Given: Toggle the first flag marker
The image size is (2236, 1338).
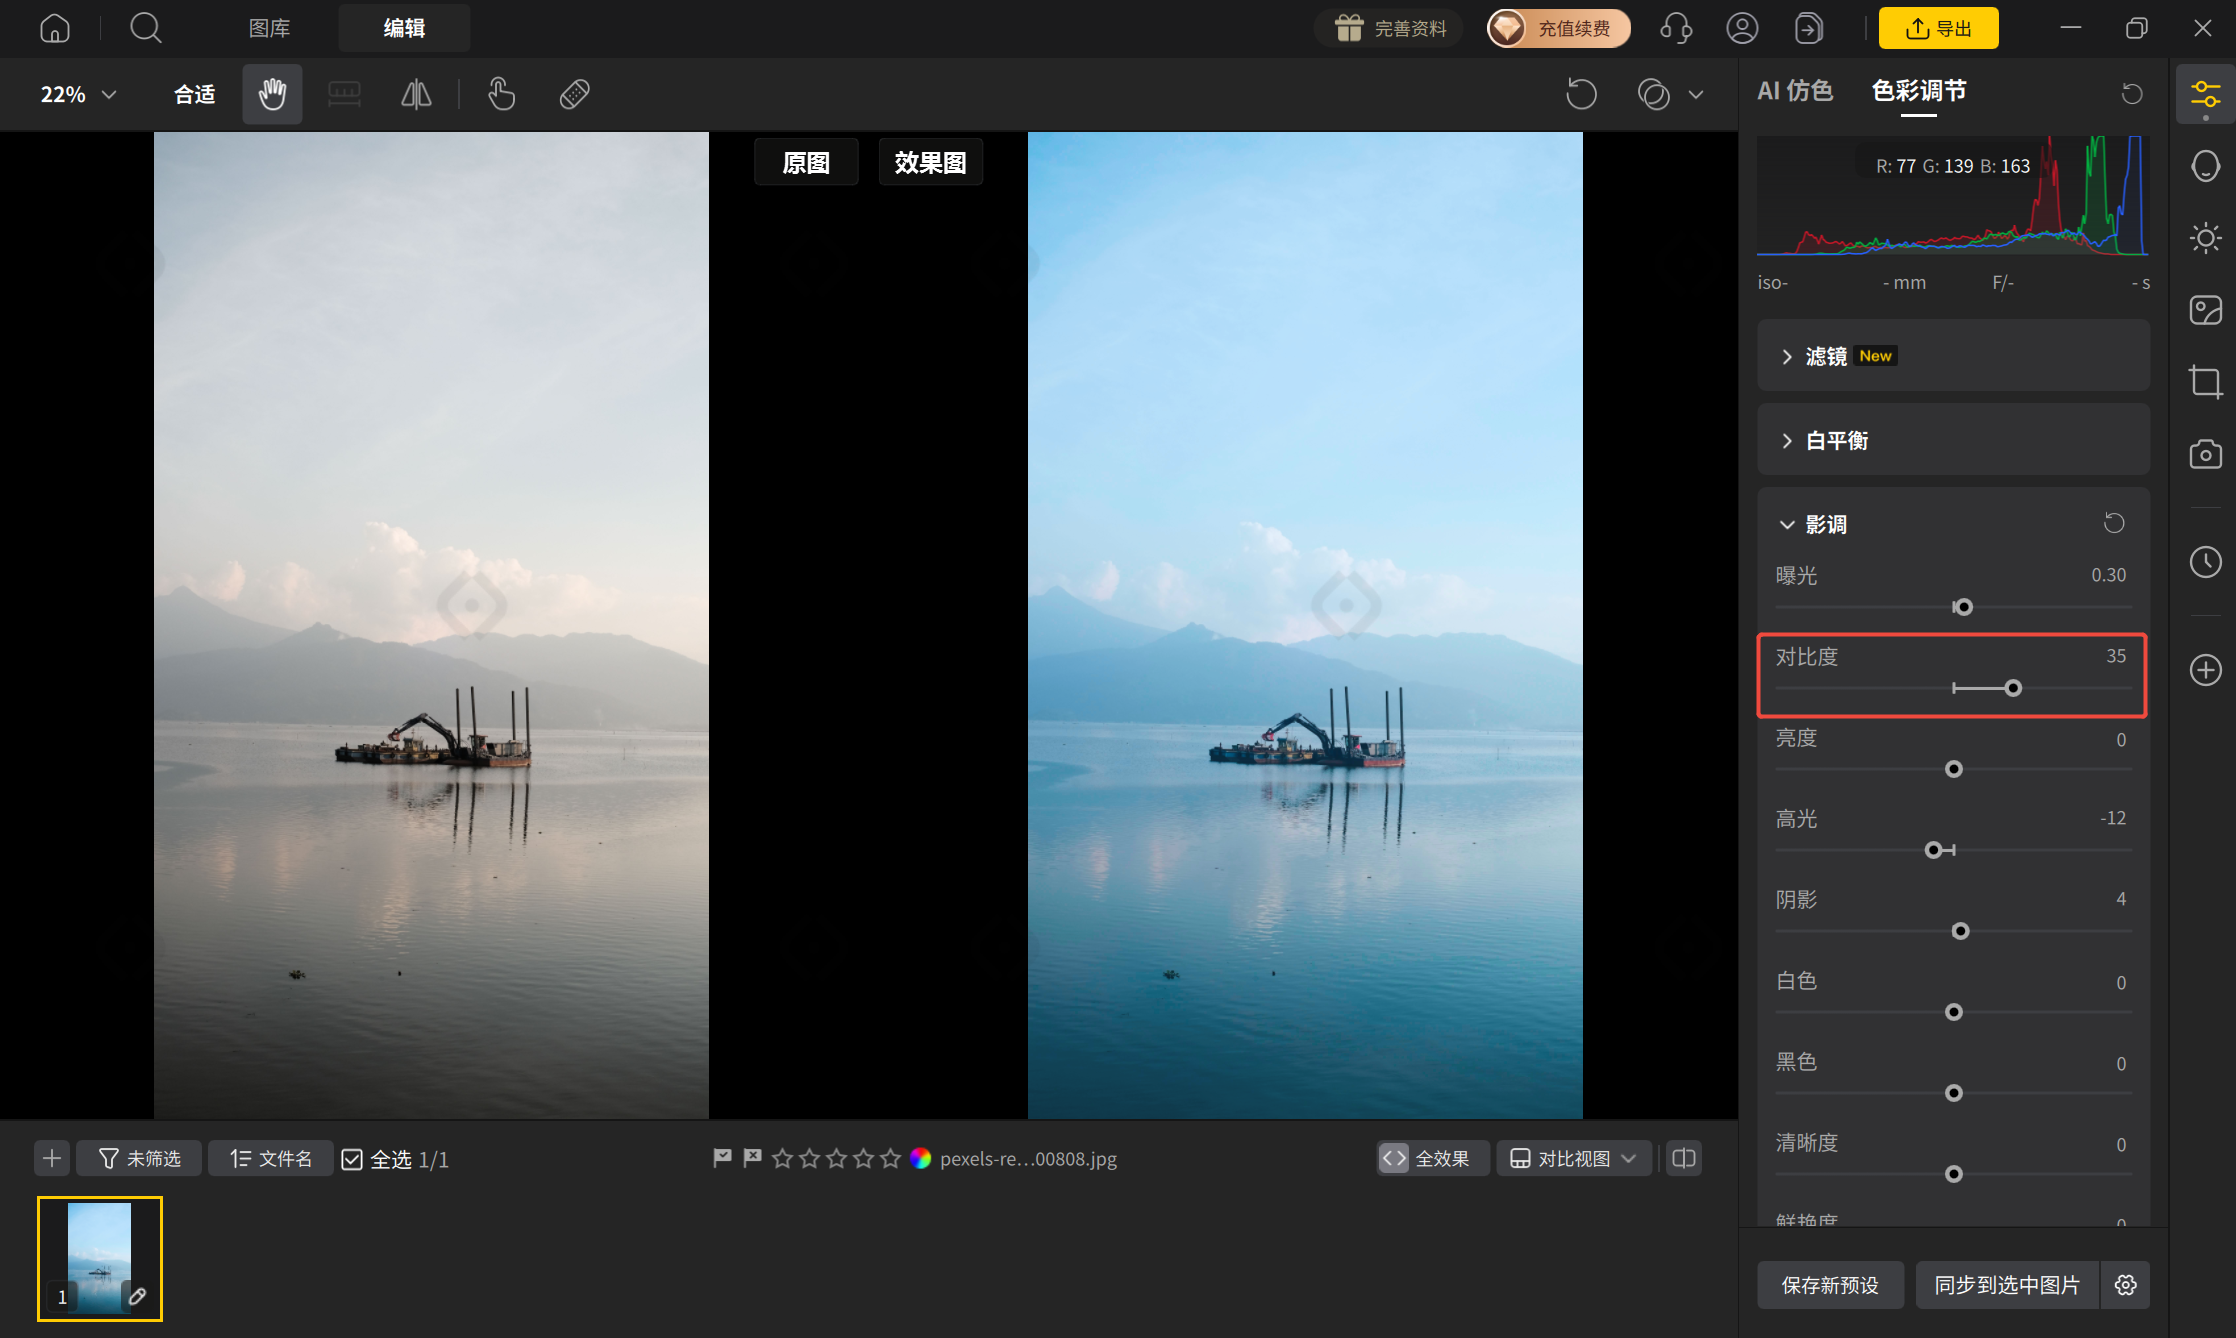Looking at the screenshot, I should (722, 1158).
